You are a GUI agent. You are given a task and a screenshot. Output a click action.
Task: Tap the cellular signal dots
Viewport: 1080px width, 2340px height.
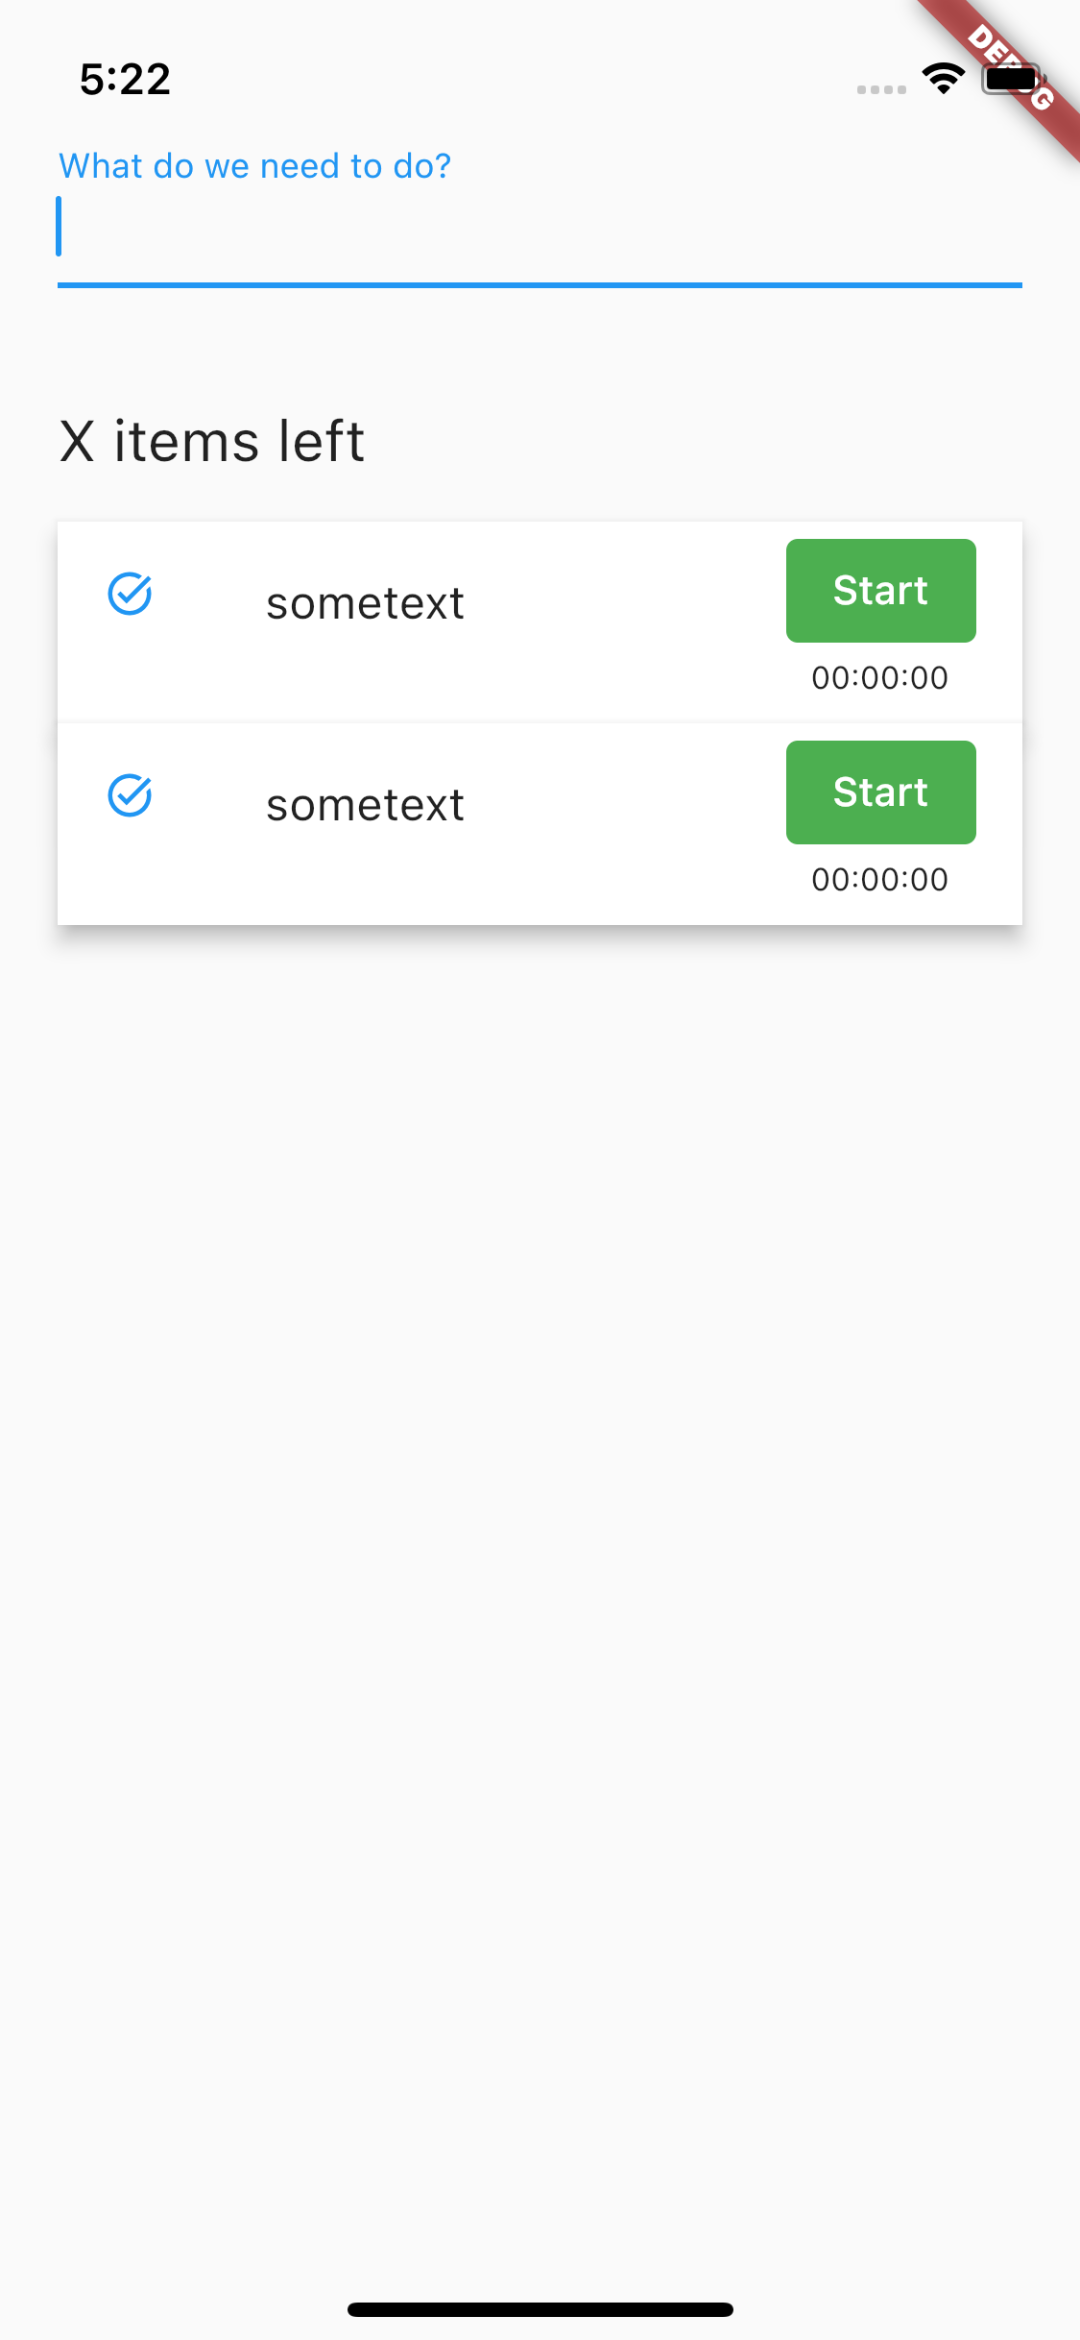tap(881, 90)
